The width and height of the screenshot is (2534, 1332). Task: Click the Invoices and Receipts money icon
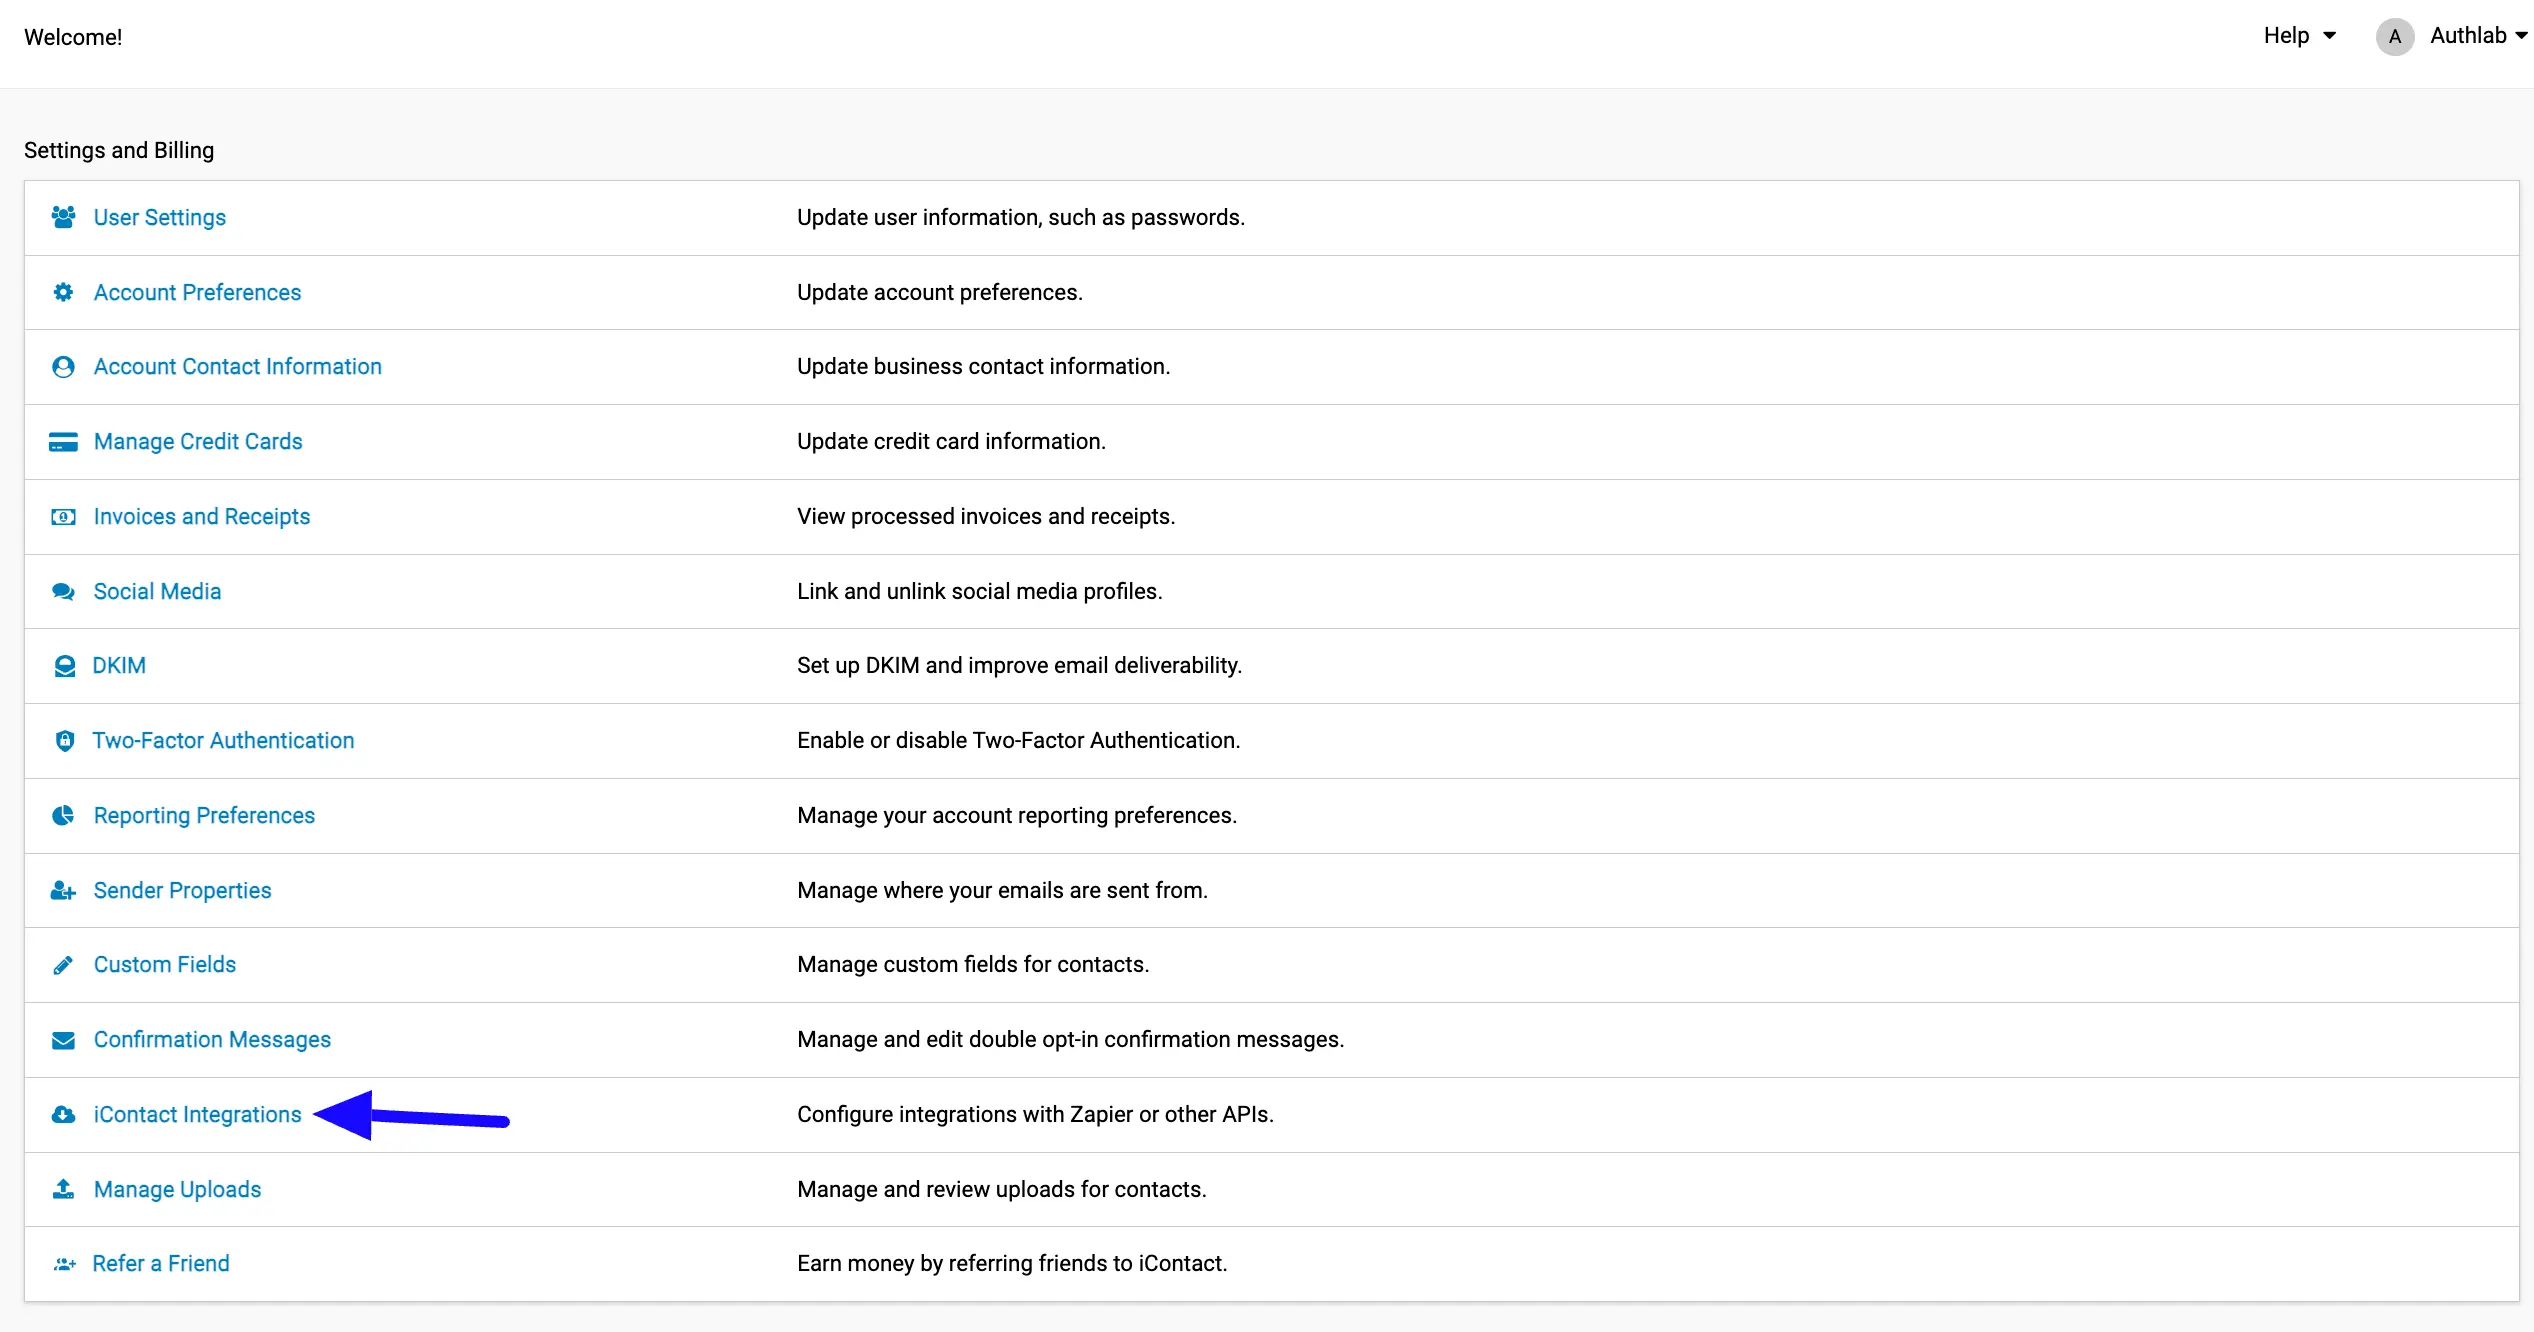pyautogui.click(x=63, y=517)
